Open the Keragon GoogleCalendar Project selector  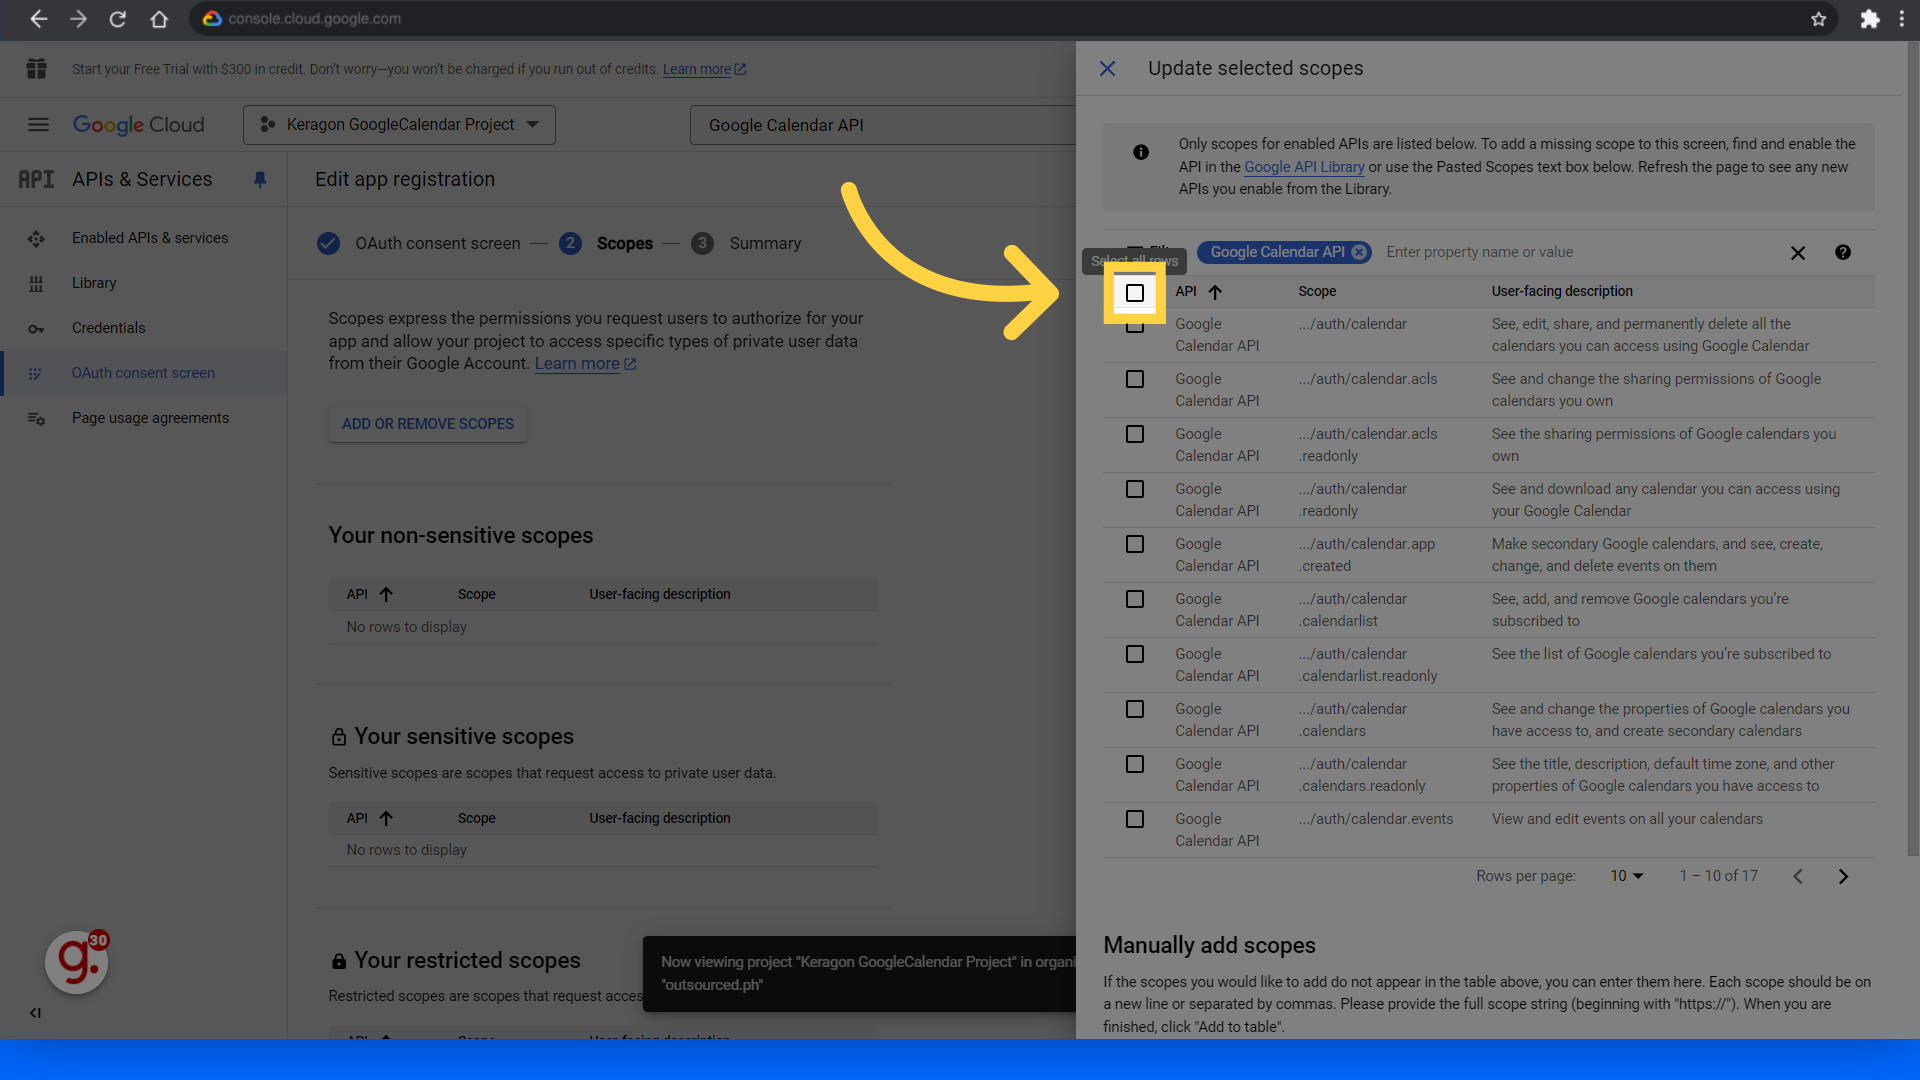(x=399, y=125)
